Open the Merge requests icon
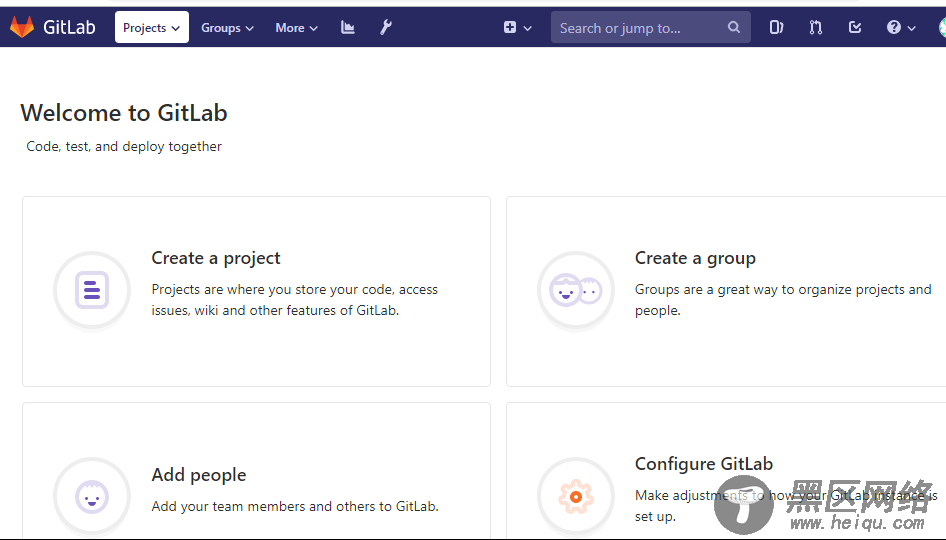Image resolution: width=946 pixels, height=540 pixels. coord(816,27)
